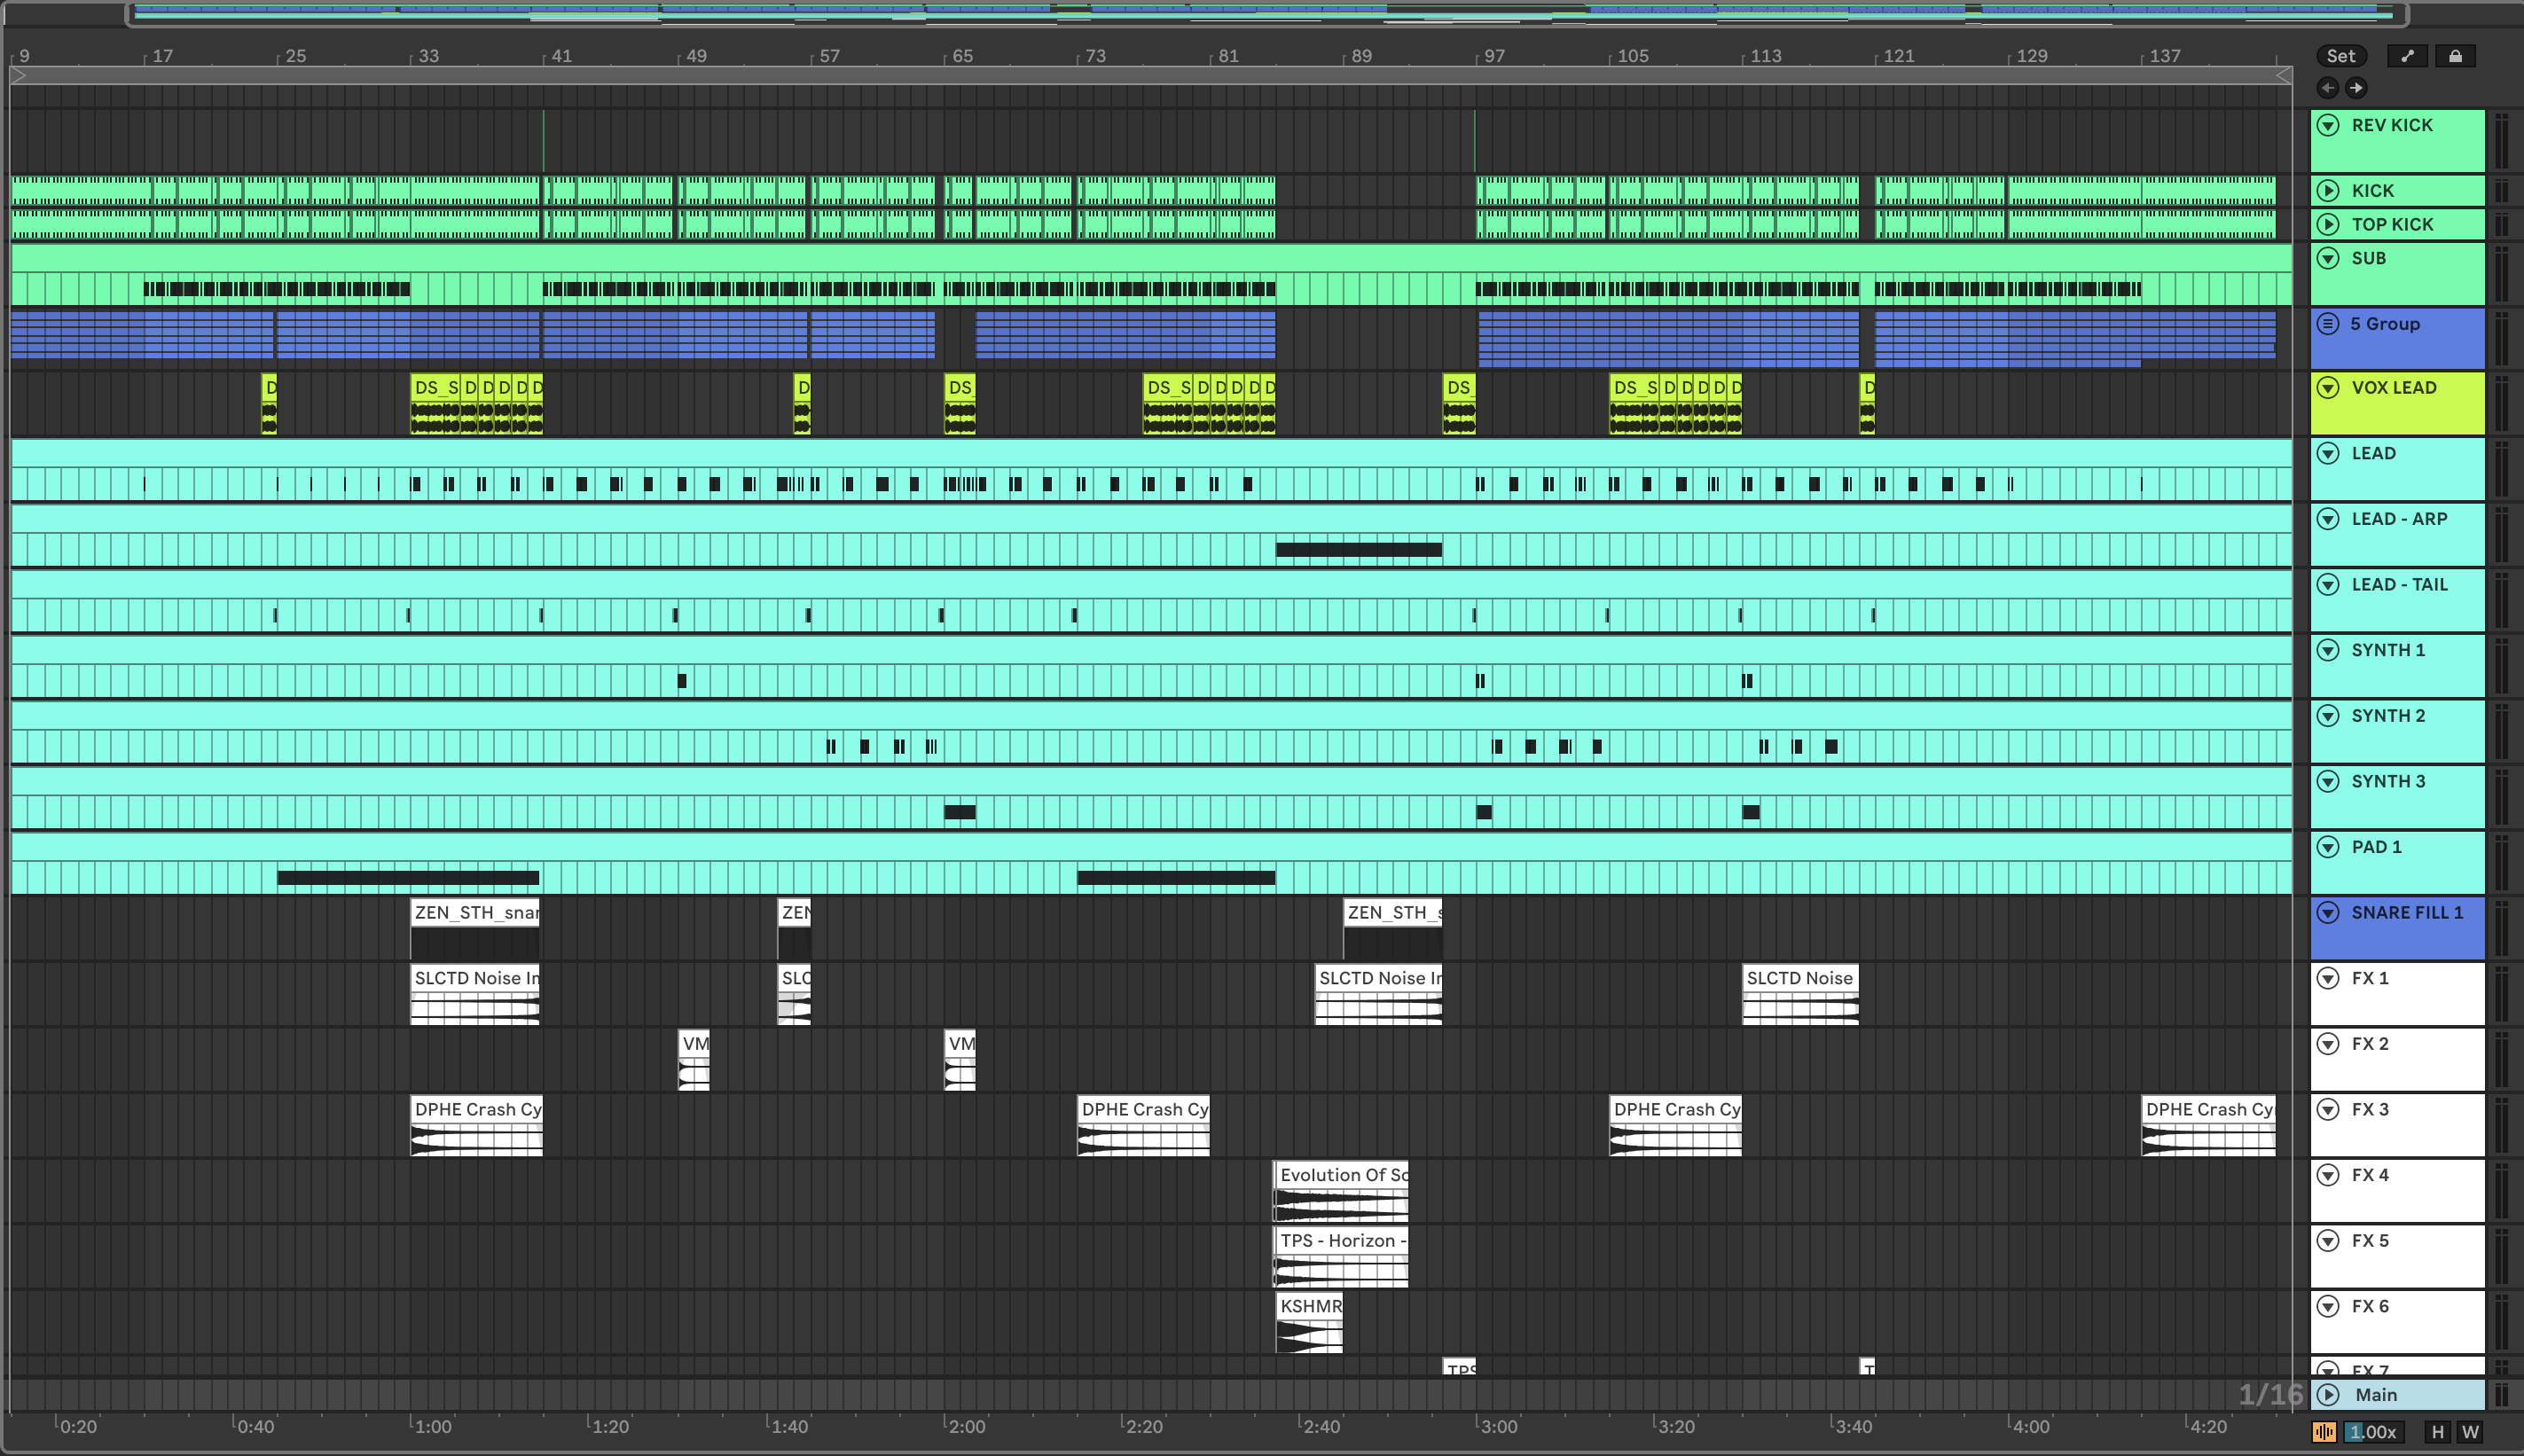Click the 5 Group track icon
This screenshot has height=1456, width=2524.
click(x=2328, y=324)
